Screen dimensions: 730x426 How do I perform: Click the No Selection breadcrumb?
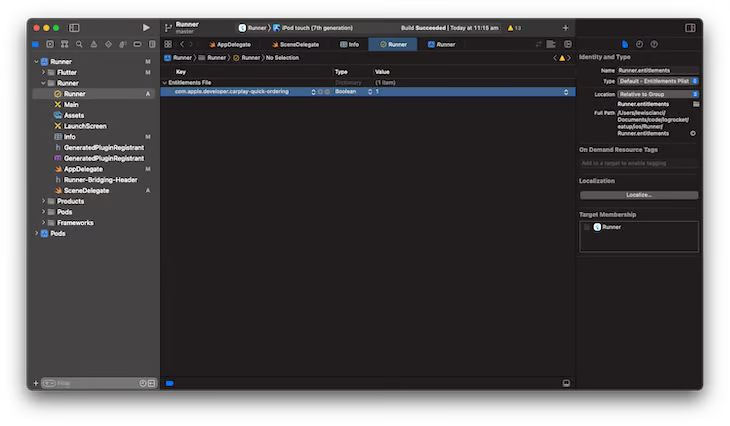click(282, 58)
